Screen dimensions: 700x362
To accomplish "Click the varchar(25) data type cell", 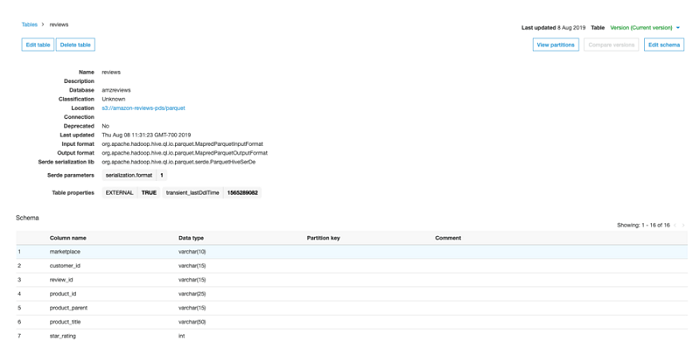I will 192,294.
